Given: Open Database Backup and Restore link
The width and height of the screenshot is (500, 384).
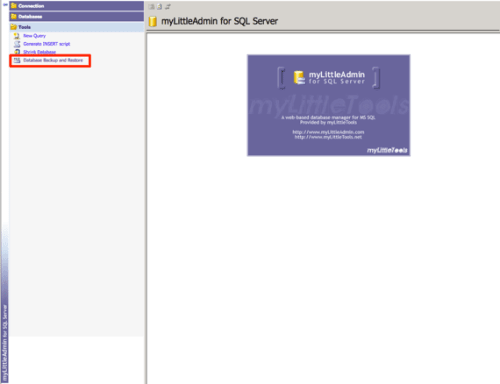Looking at the screenshot, I should [x=53, y=60].
